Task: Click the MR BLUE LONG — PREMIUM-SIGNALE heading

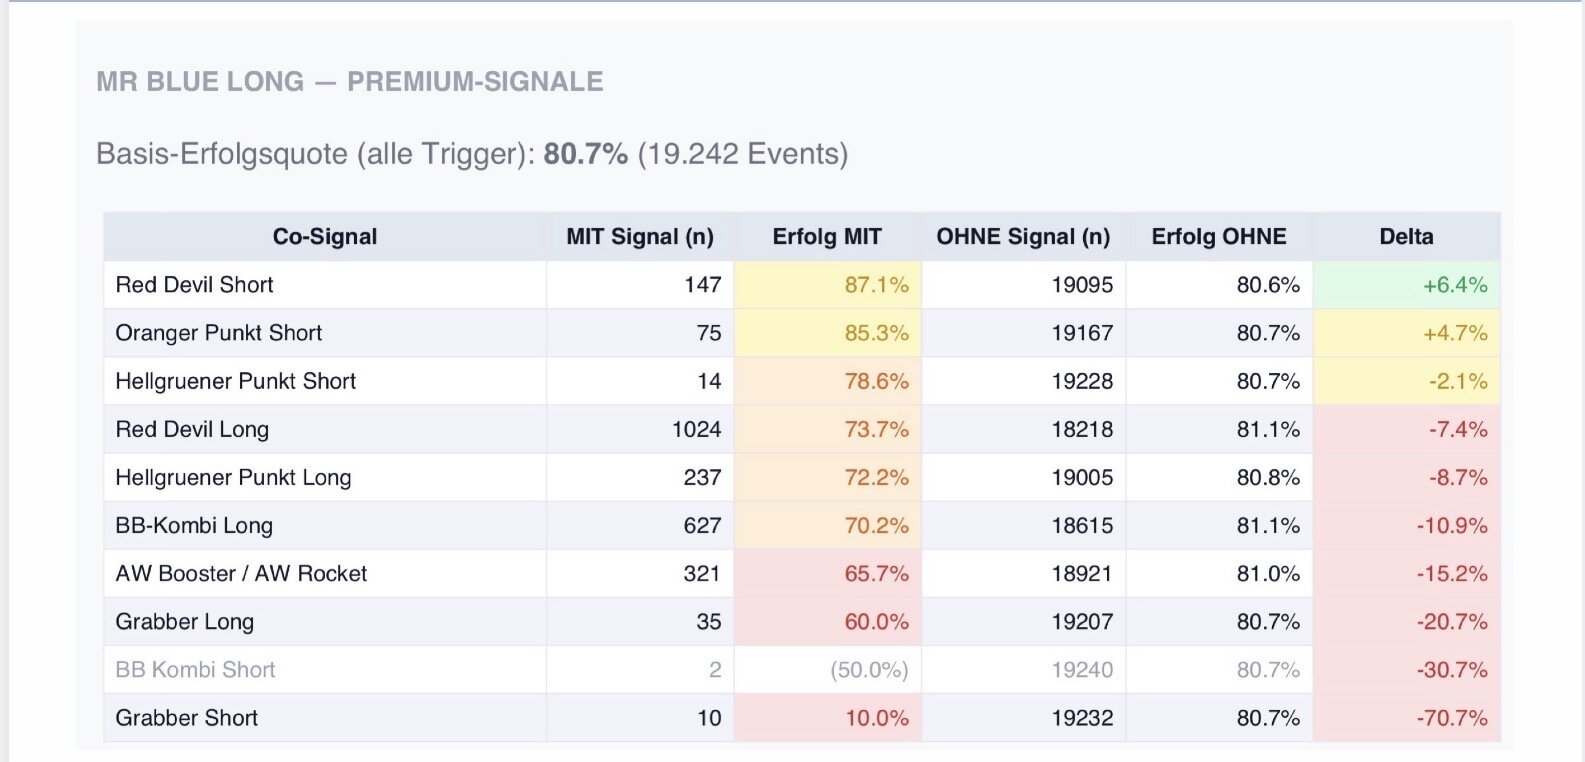Action: [350, 81]
